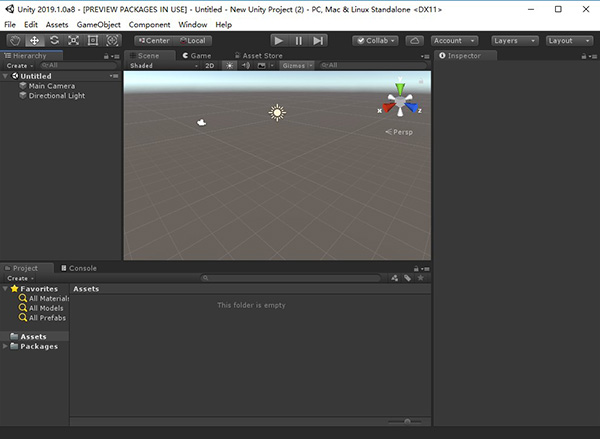Image resolution: width=600 pixels, height=439 pixels.
Task: Select All Materials in Favorites
Action: coord(48,298)
